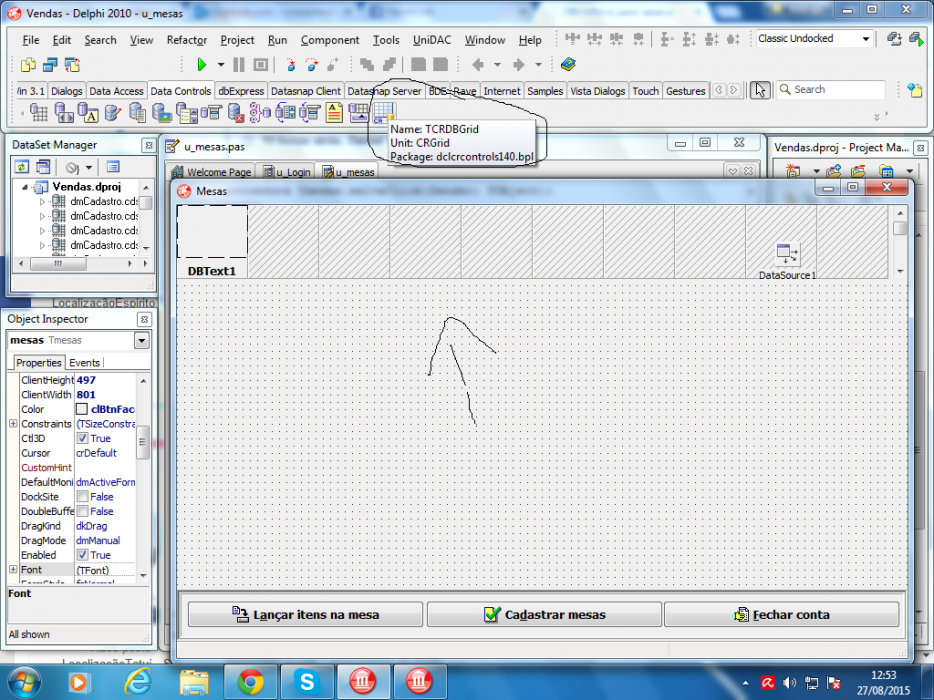Toggle the Ctl3D True checkbox

[x=82, y=438]
